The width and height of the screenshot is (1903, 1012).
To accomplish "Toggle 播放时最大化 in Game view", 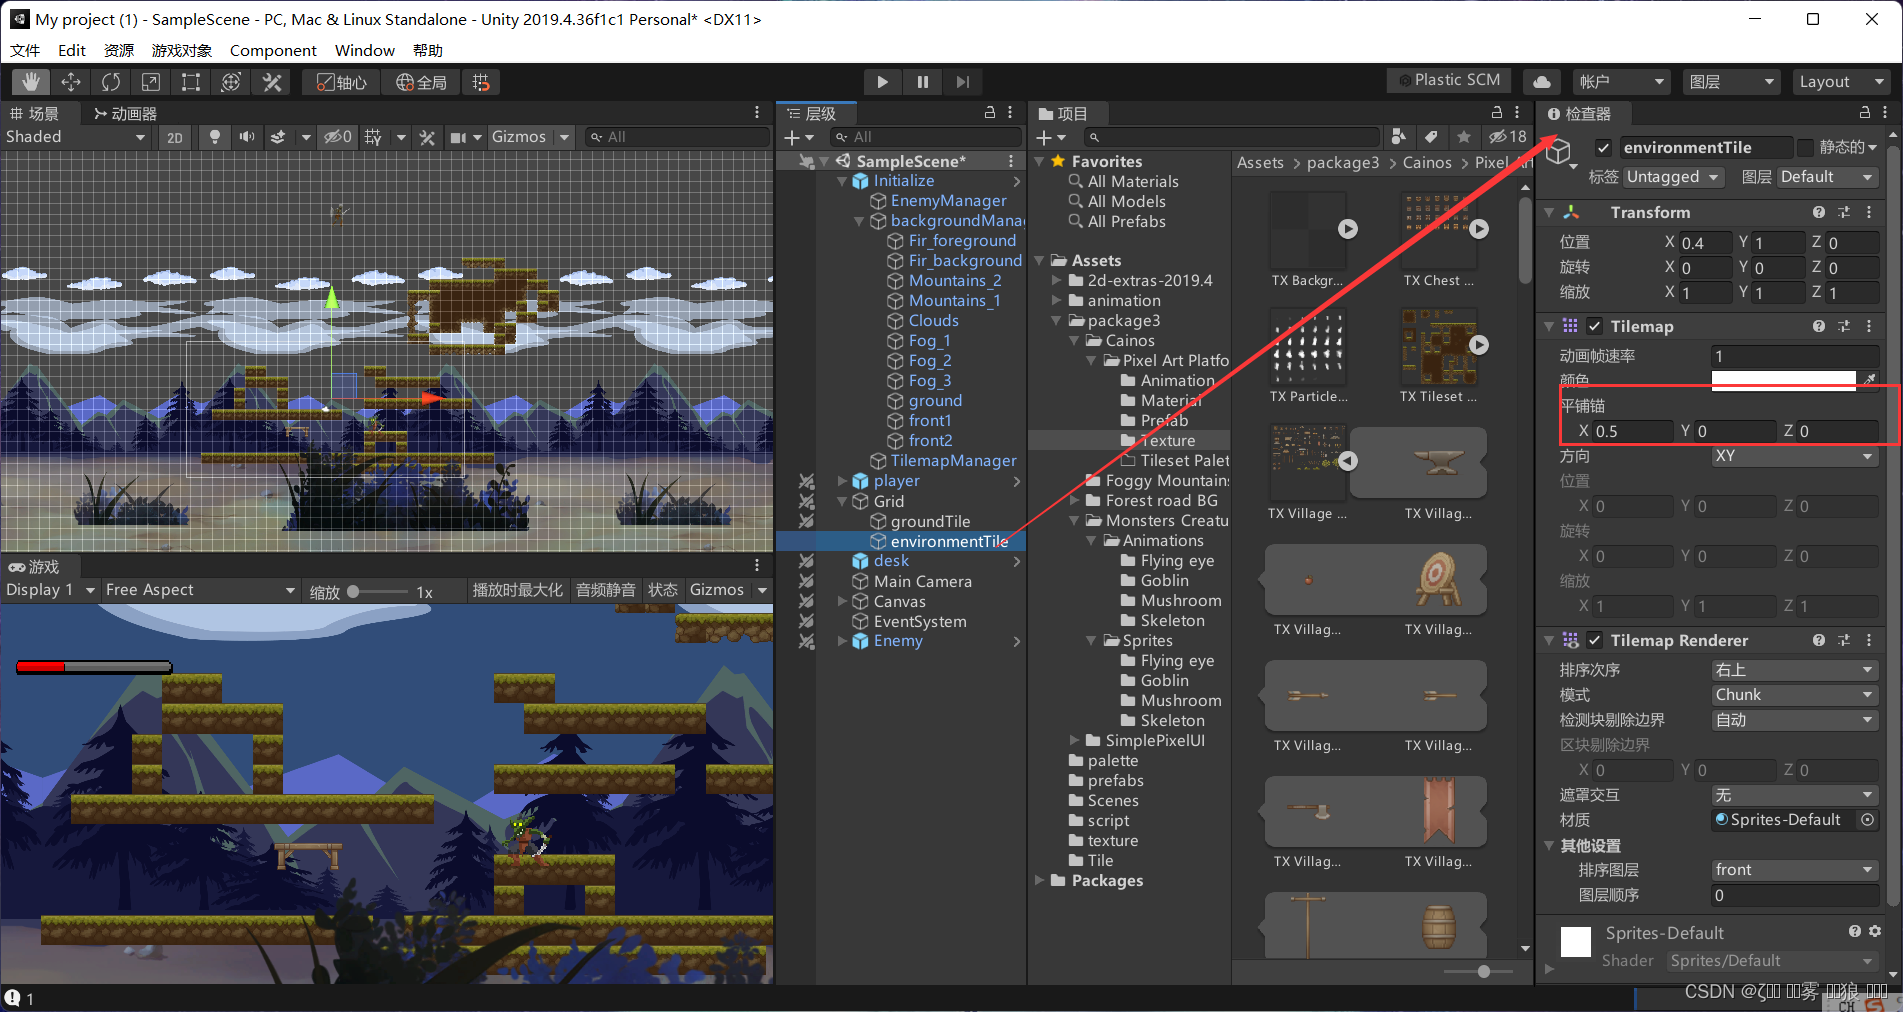I will pos(518,590).
